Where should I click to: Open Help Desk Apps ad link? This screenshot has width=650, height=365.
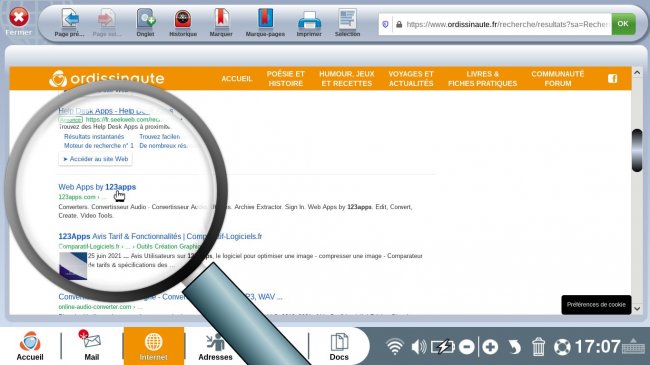(116, 111)
